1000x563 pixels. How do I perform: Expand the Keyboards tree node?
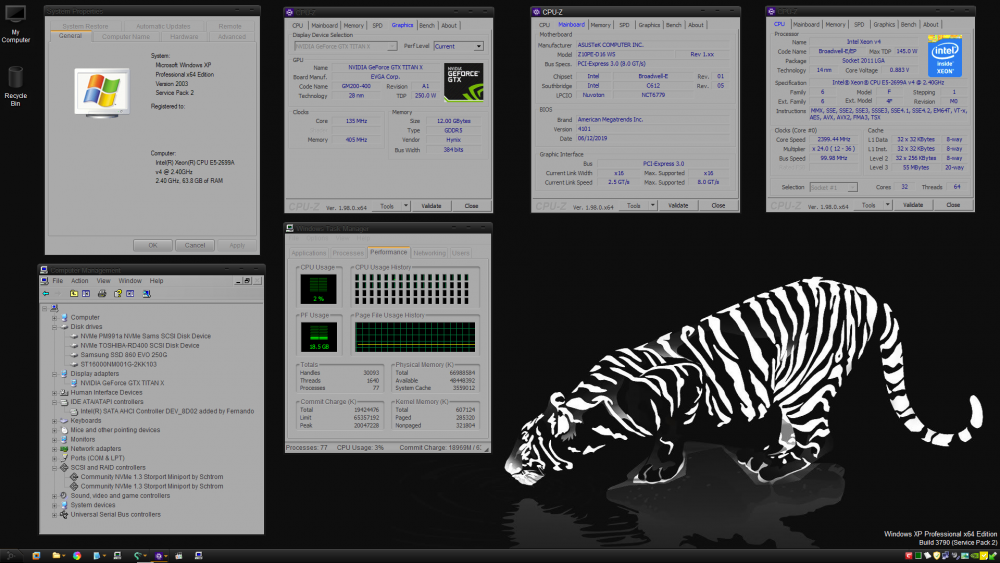click(x=53, y=421)
